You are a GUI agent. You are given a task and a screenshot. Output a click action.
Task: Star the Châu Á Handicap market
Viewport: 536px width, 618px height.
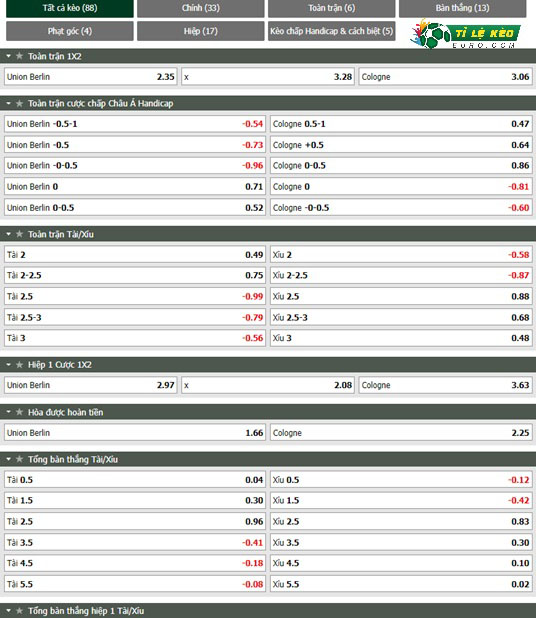(x=19, y=104)
